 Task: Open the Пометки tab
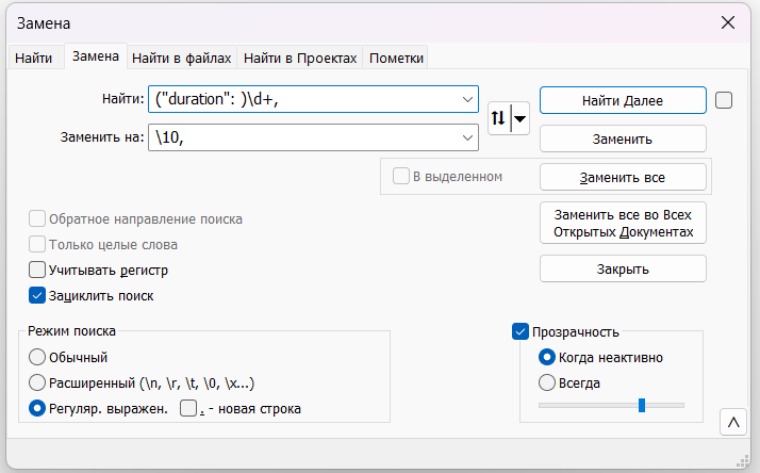click(396, 58)
